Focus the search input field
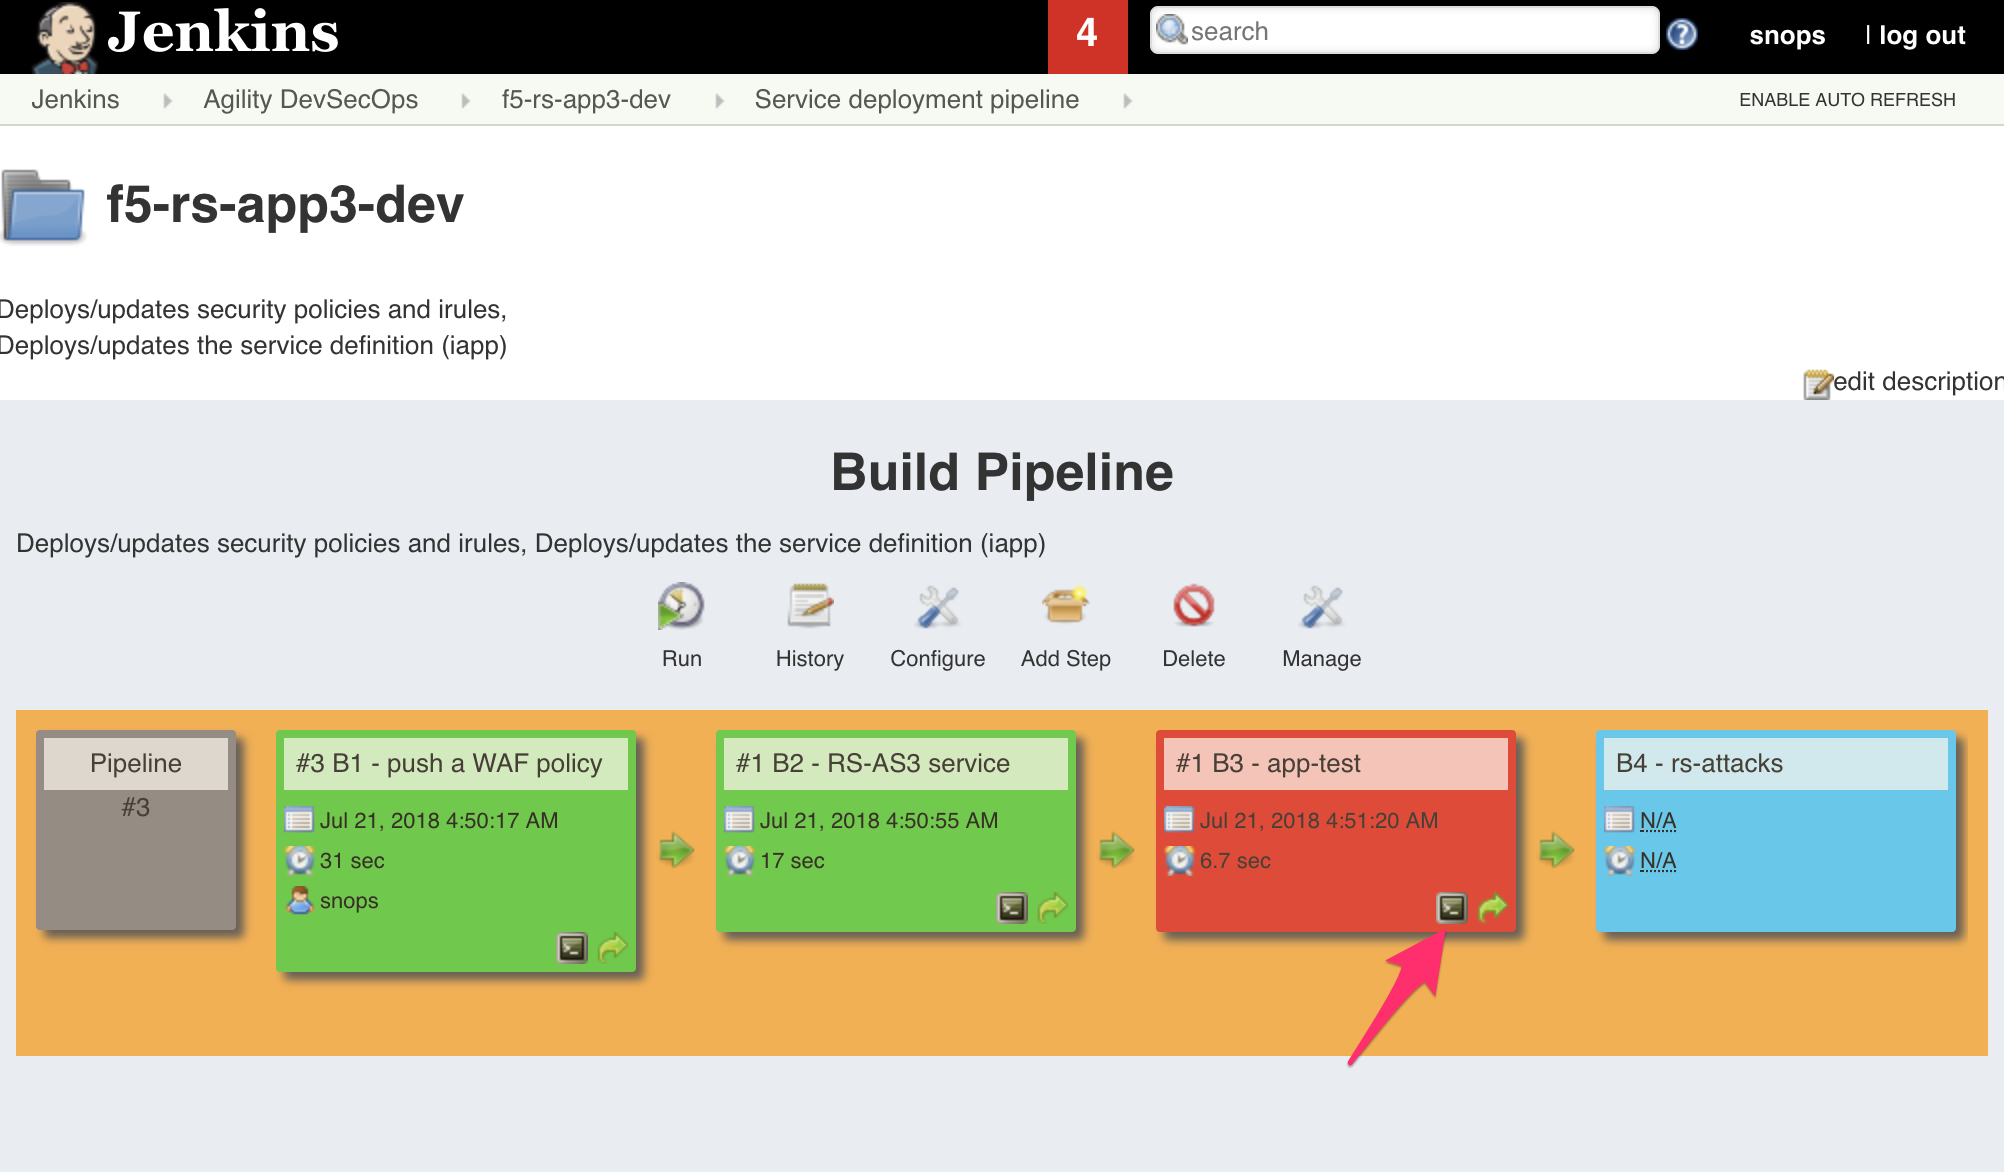 [1404, 31]
